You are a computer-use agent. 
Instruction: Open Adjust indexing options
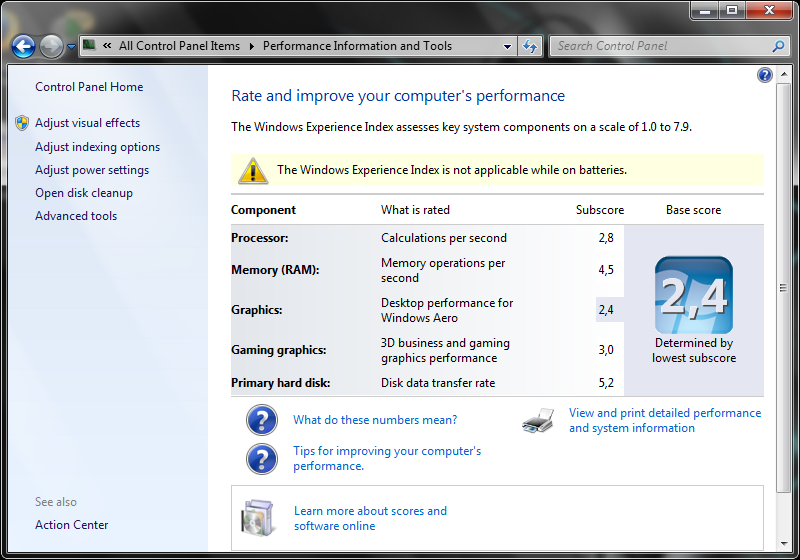click(97, 147)
